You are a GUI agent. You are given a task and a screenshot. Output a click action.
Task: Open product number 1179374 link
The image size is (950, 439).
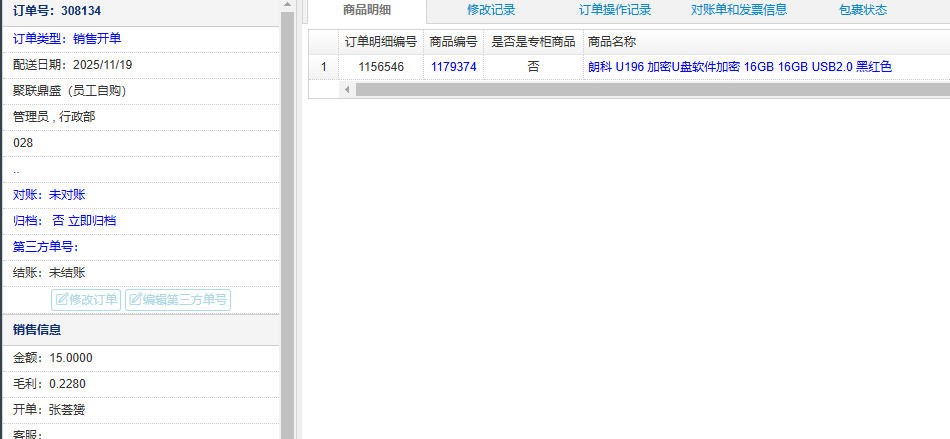[453, 67]
